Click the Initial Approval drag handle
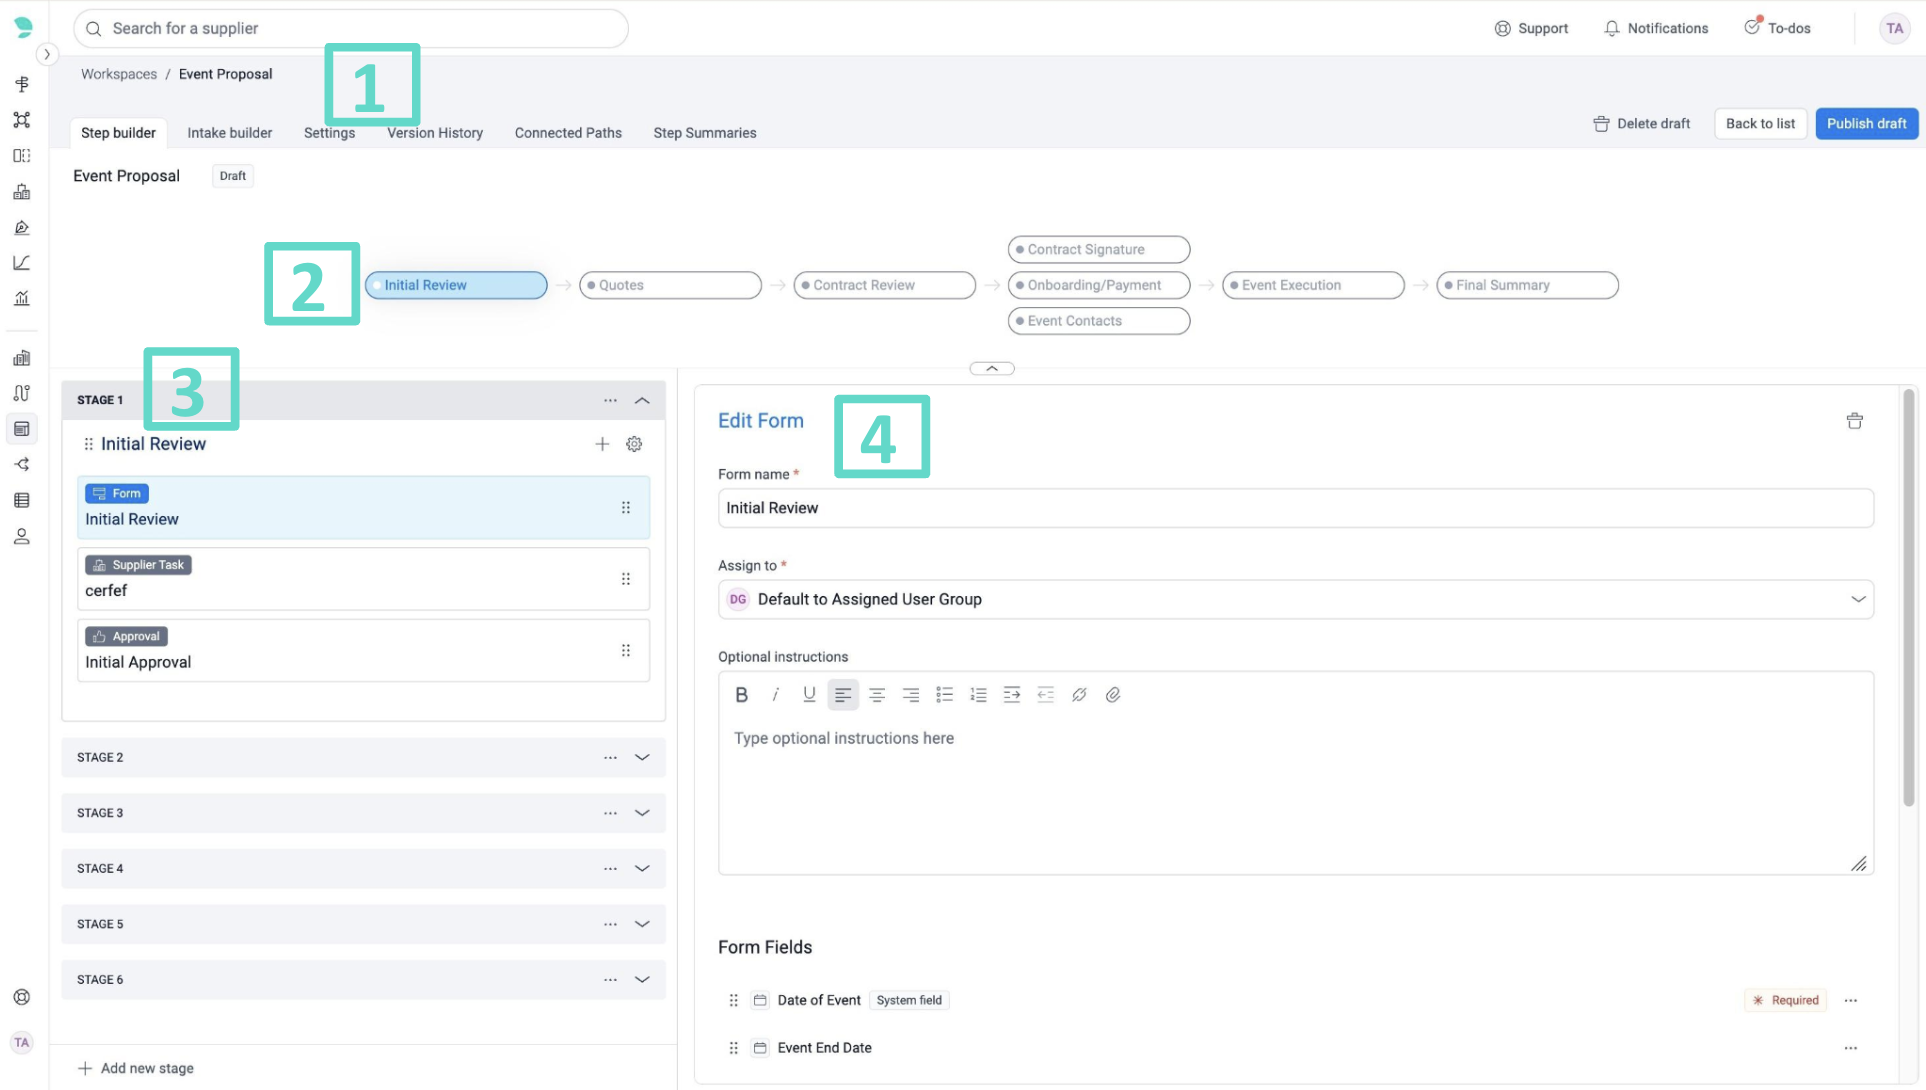Screen dimensions: 1926x1090 tap(626, 651)
